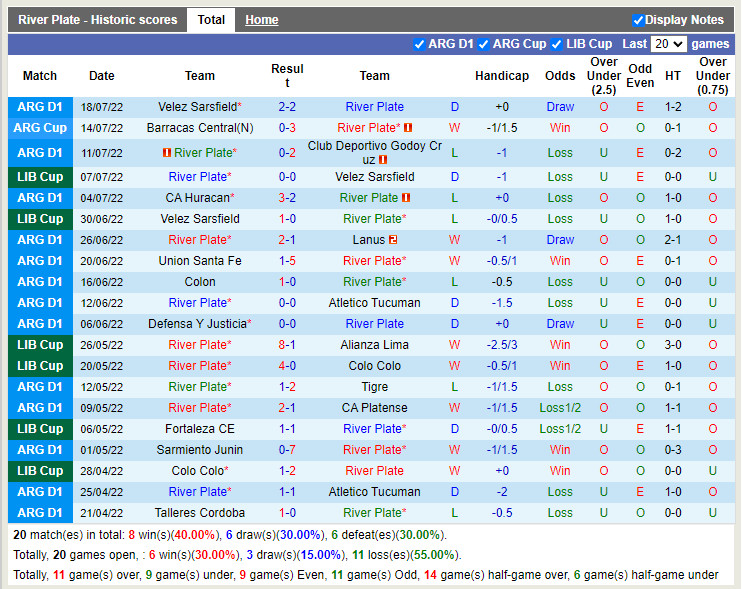
Task: Click red card icon in CA Huracan match row
Action: pyautogui.click(x=406, y=198)
